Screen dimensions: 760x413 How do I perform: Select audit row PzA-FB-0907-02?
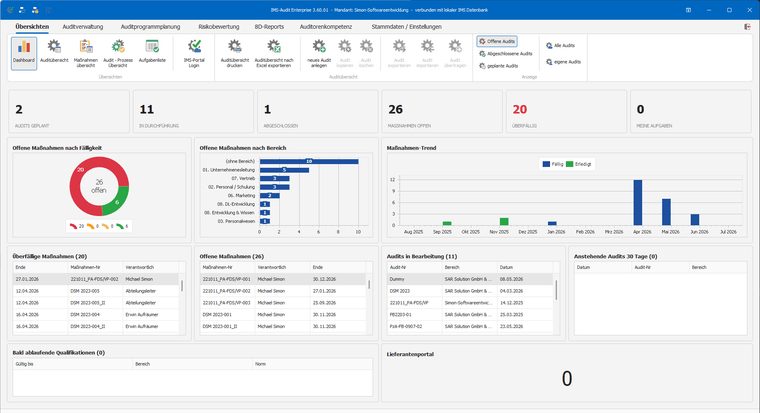[x=470, y=327]
